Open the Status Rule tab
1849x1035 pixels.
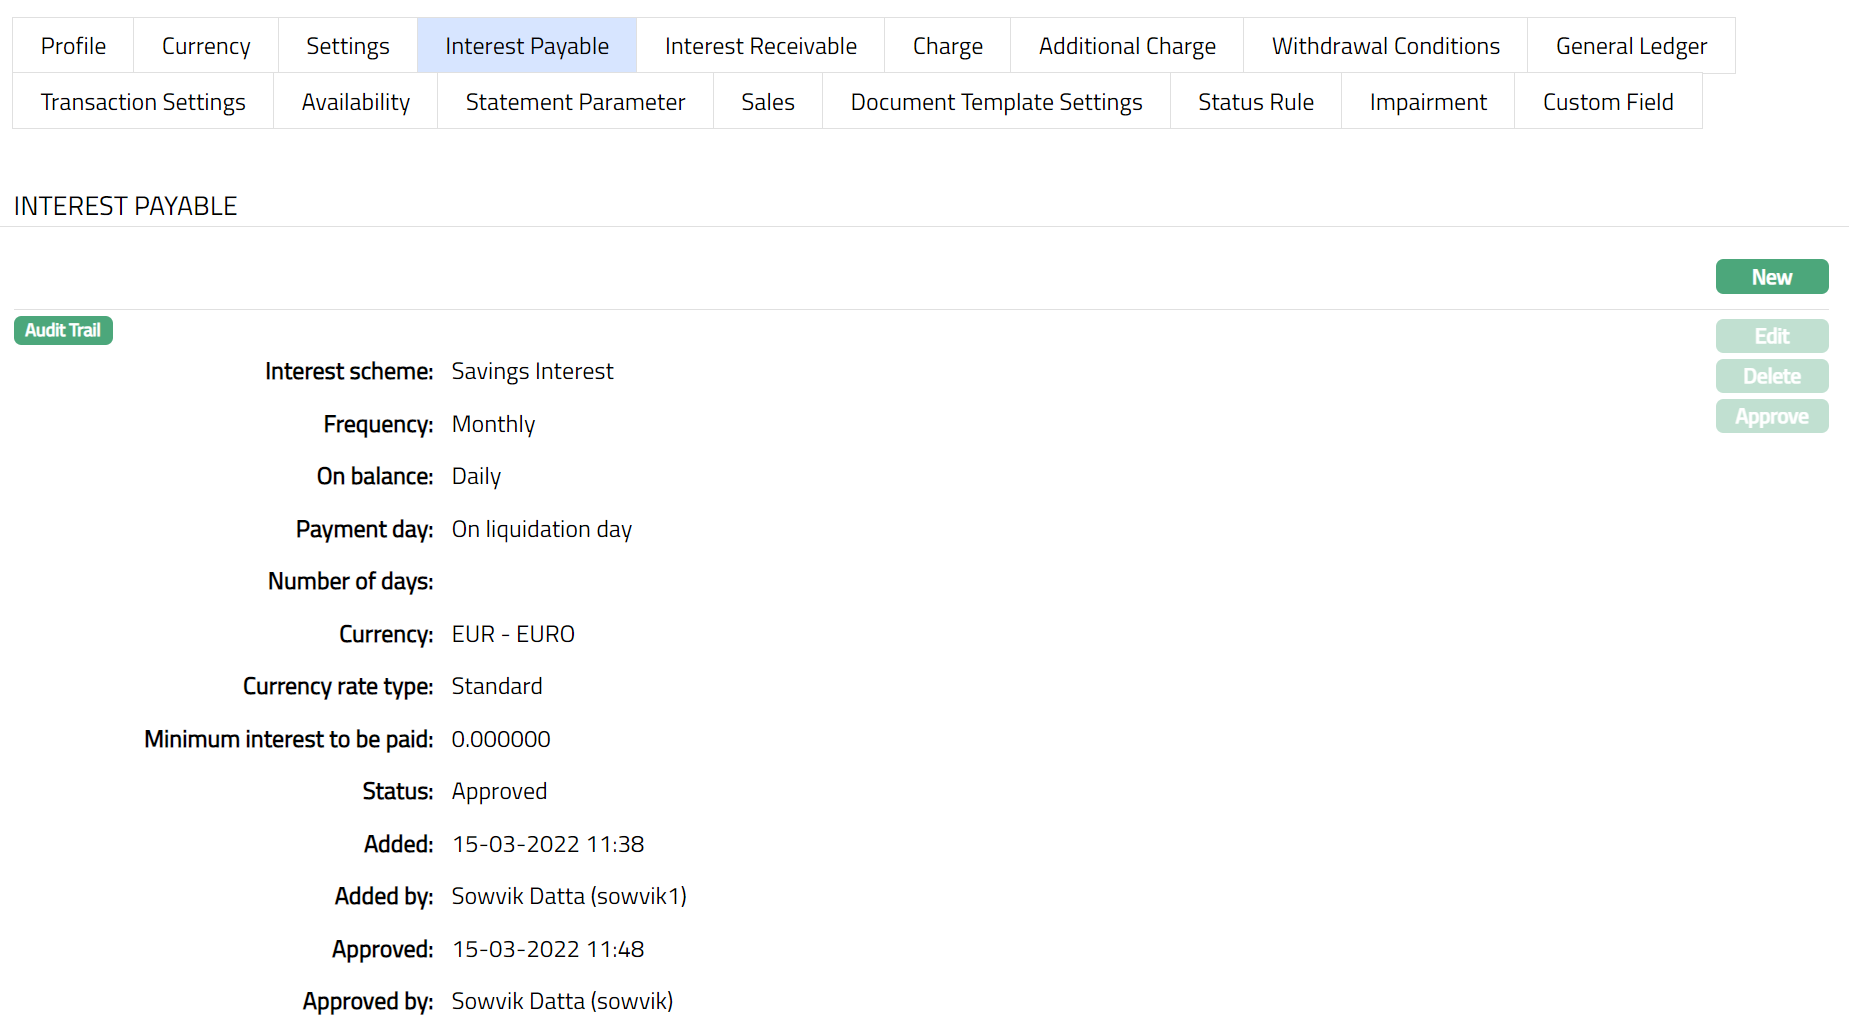pyautogui.click(x=1255, y=102)
